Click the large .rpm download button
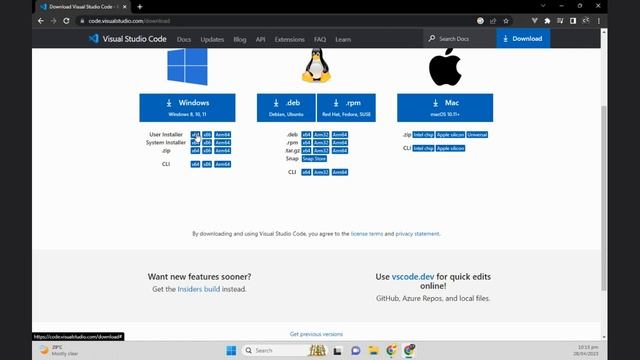Screen dimensions: 640x360 pos(346,108)
